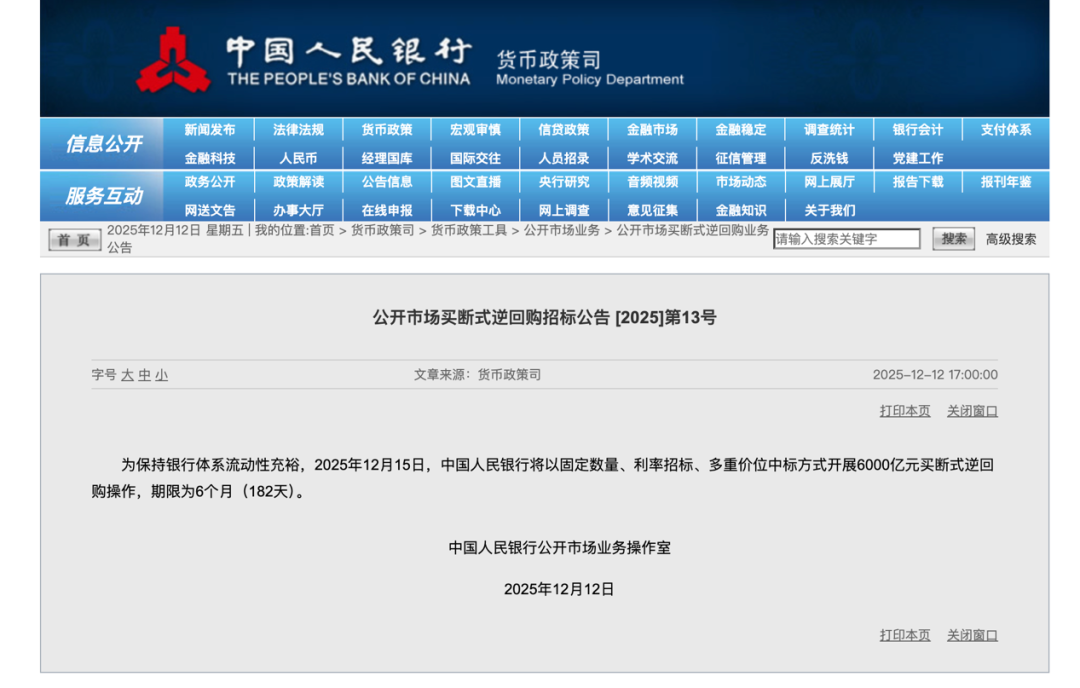The width and height of the screenshot is (1080, 688).
Task: Click the 首页 home button
Action: [x=74, y=240]
